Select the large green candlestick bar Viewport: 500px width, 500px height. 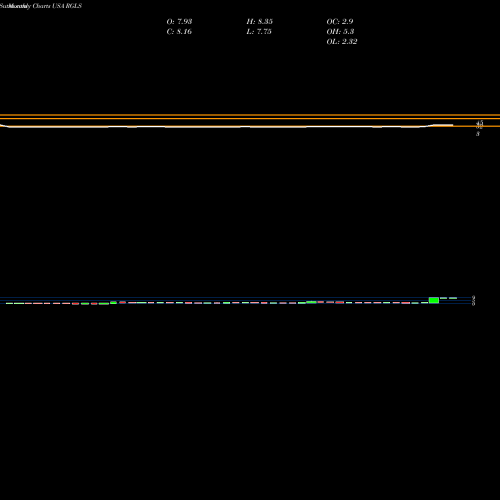(x=434, y=300)
